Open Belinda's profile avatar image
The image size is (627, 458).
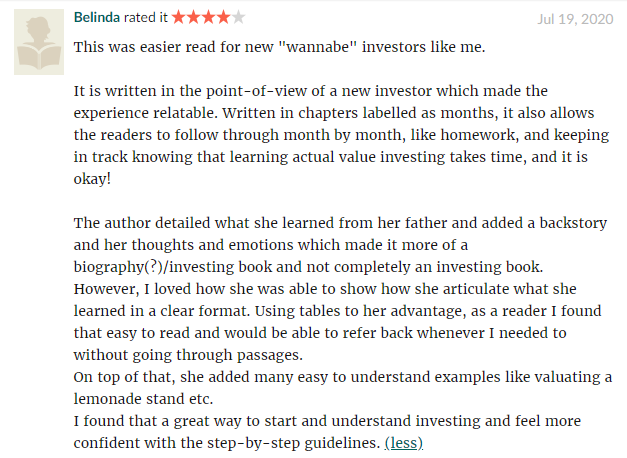pyautogui.click(x=39, y=42)
